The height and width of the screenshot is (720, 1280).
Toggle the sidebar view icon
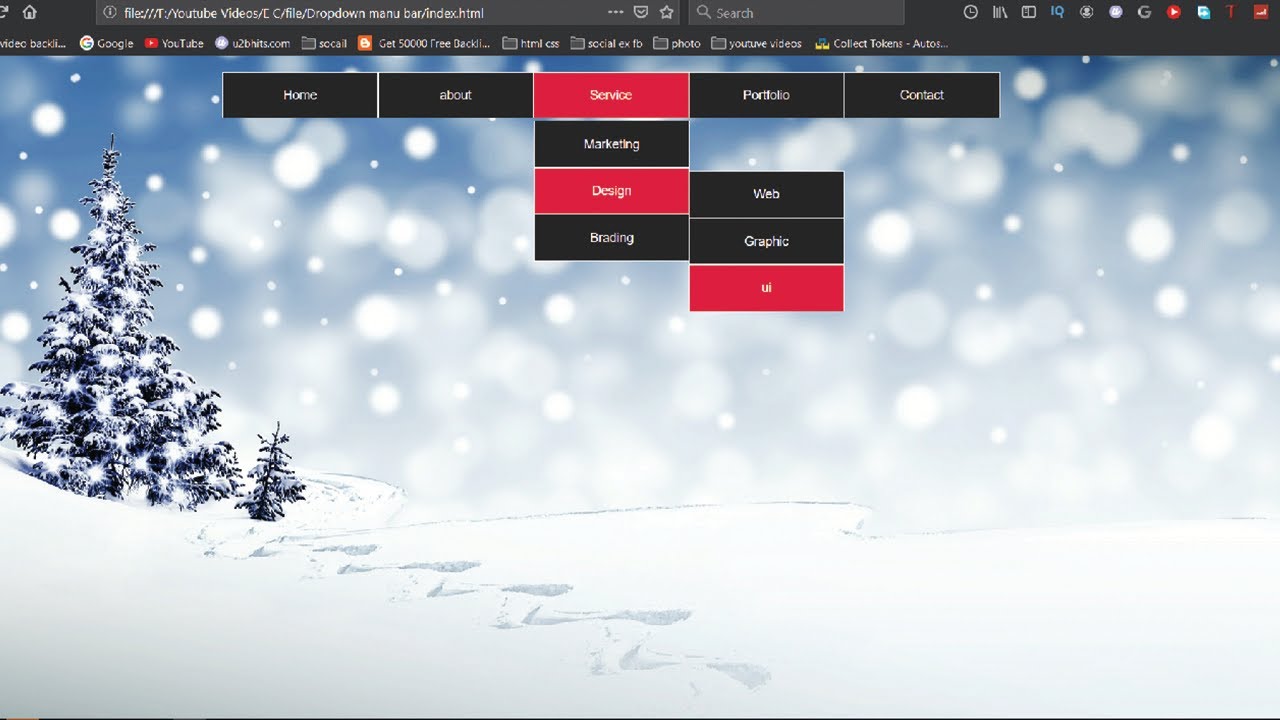(1029, 12)
